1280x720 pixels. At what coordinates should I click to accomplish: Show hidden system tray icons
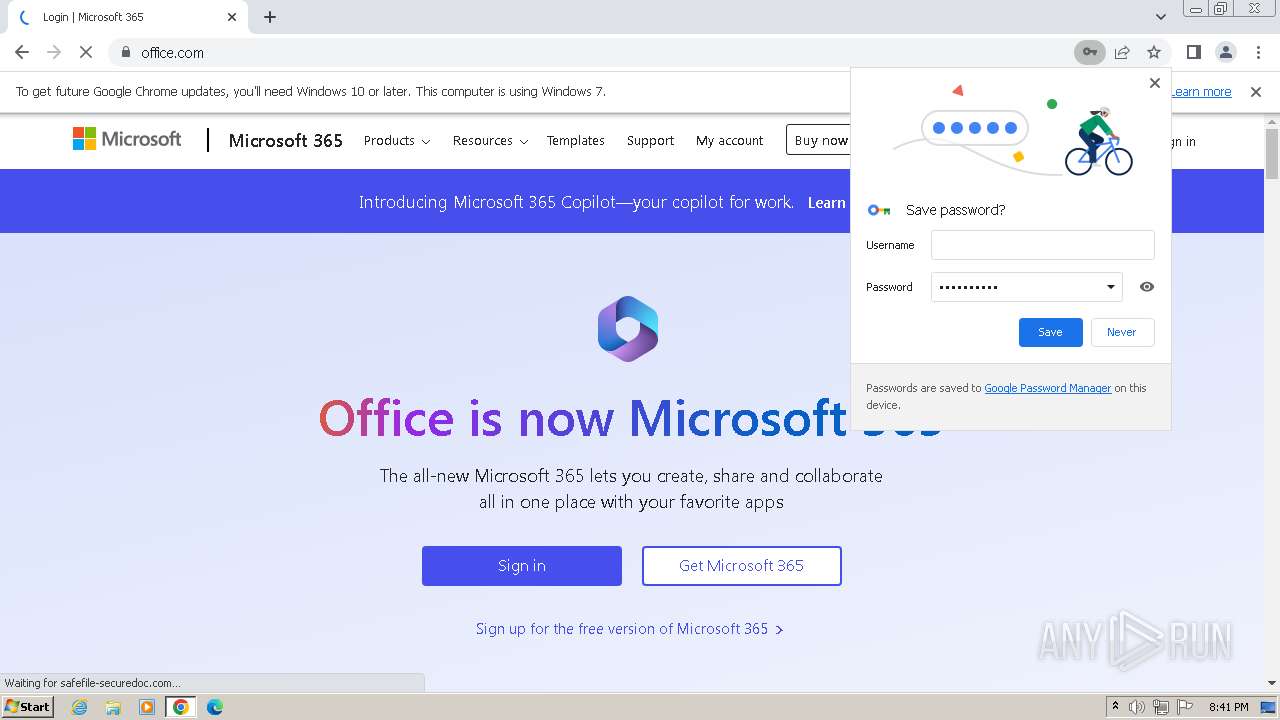pyautogui.click(x=1115, y=707)
